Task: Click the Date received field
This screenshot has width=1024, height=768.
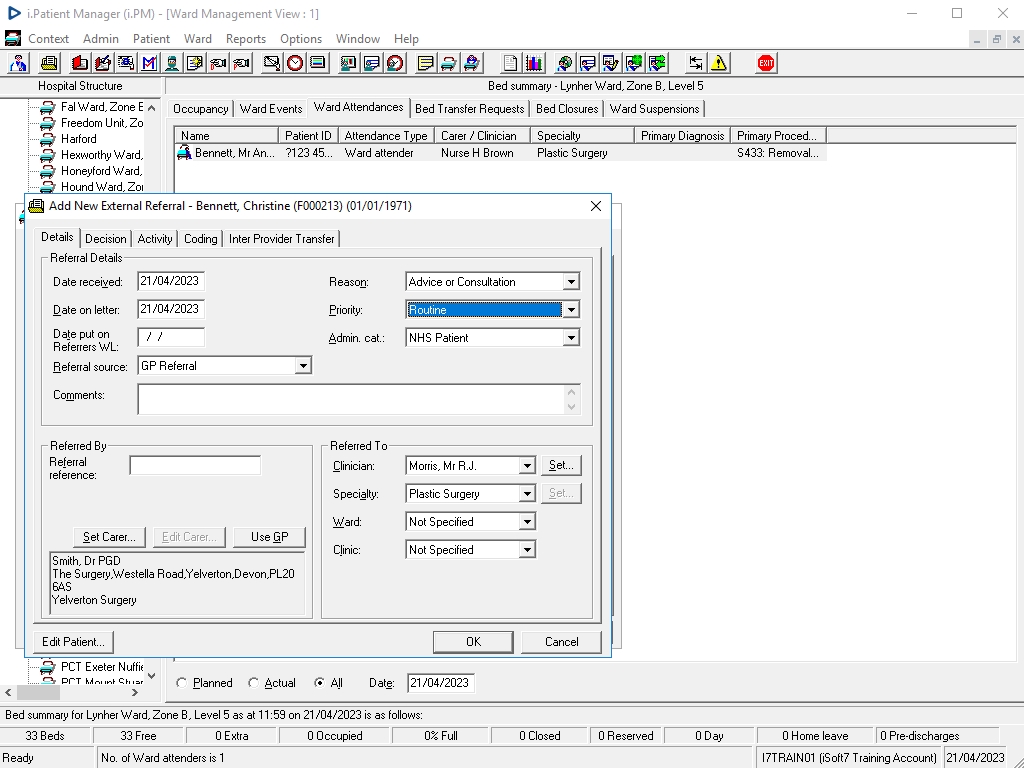Action: coord(171,281)
